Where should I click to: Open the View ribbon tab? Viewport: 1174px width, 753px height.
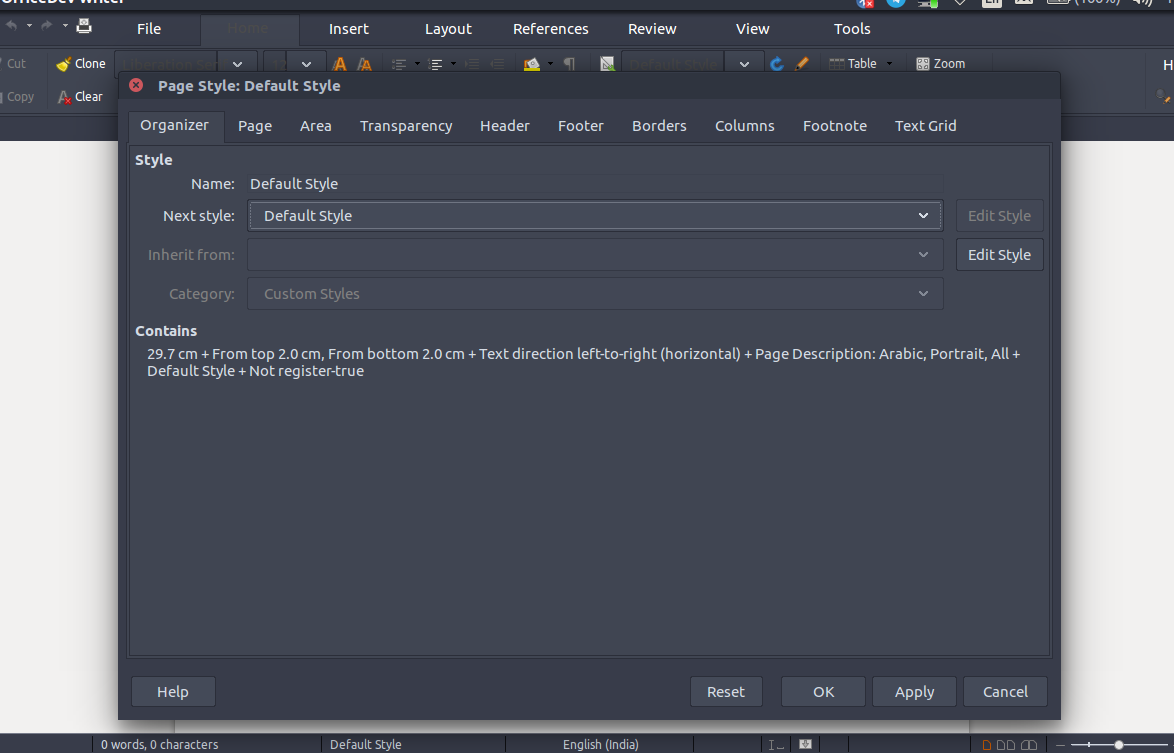coord(752,28)
